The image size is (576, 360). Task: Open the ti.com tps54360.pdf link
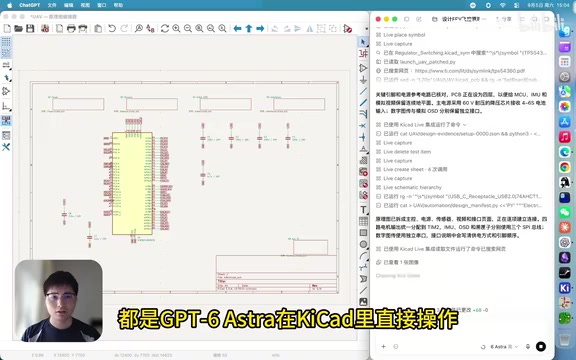(469, 71)
